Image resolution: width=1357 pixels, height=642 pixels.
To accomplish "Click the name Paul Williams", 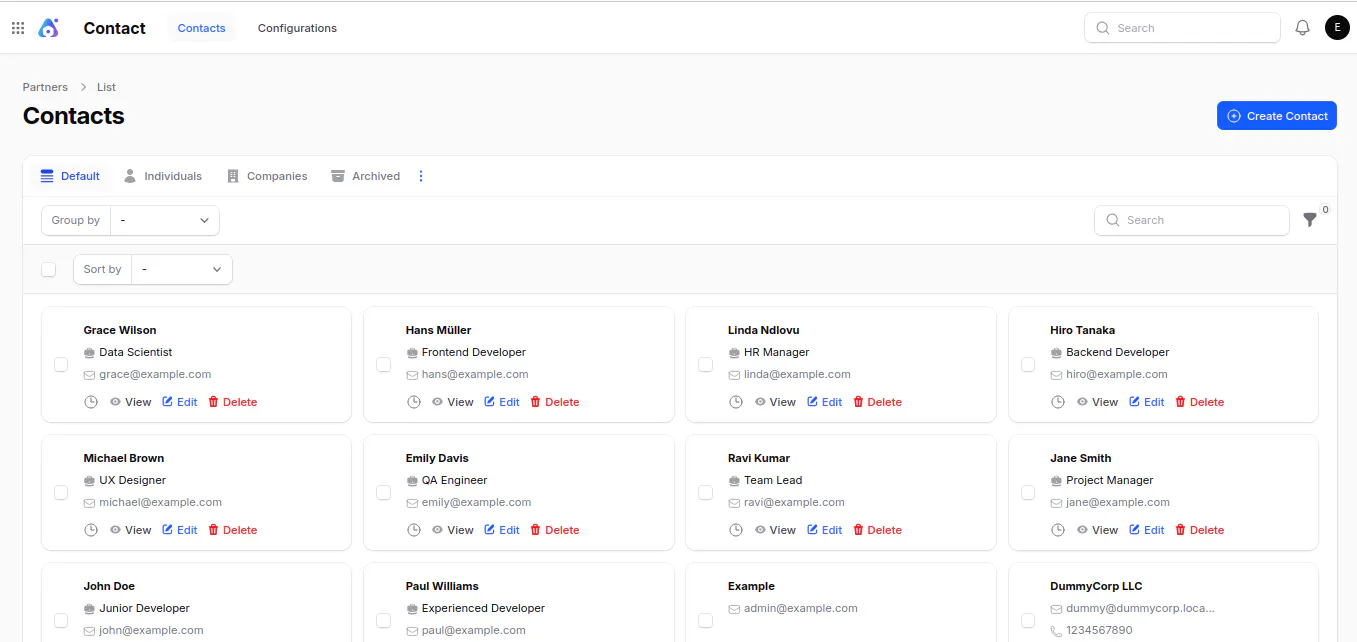I will pos(442,586).
